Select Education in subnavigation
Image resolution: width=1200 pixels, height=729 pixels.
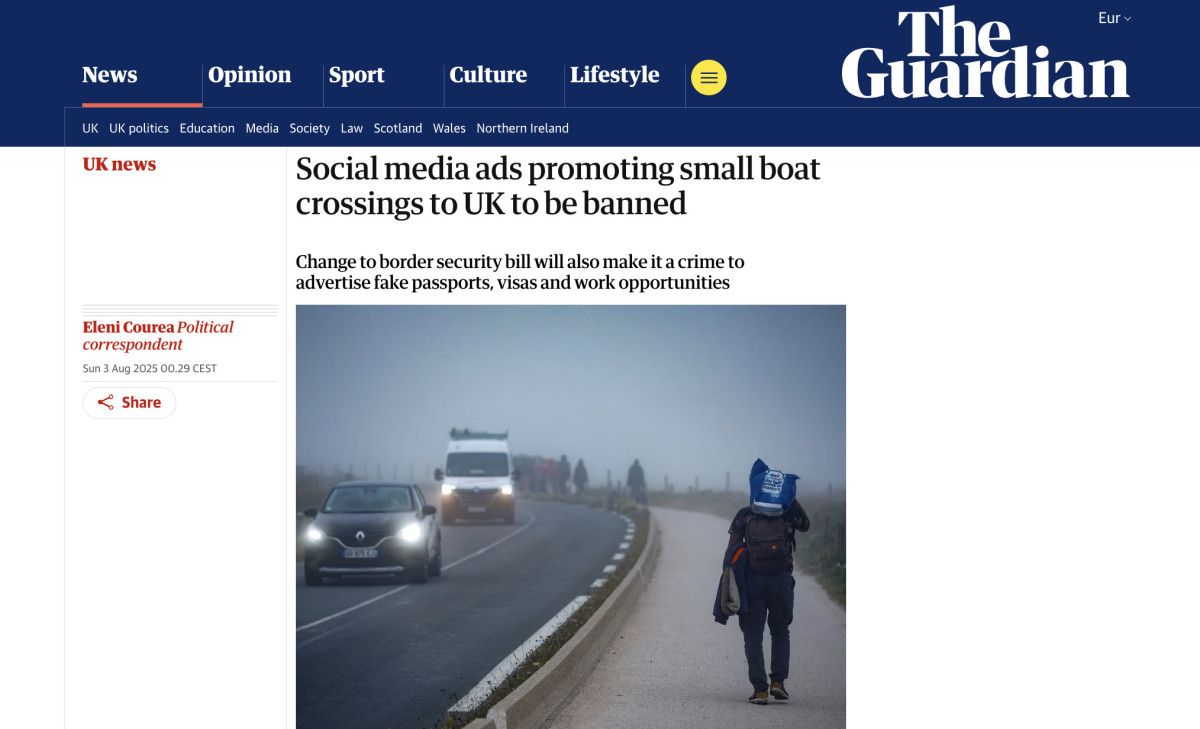(207, 128)
